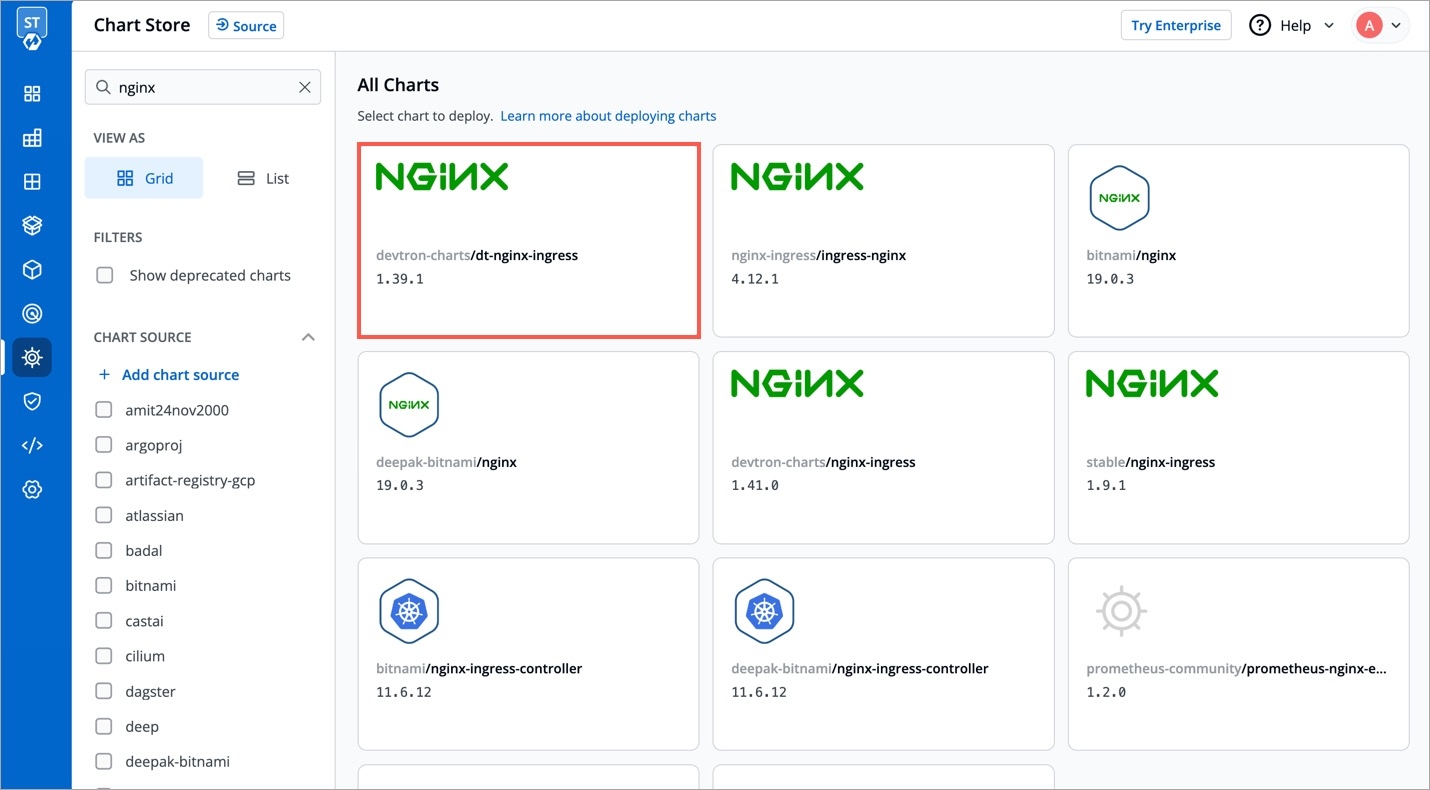Click NGINX logo on stable/nginx-ingress card

tap(1152, 384)
